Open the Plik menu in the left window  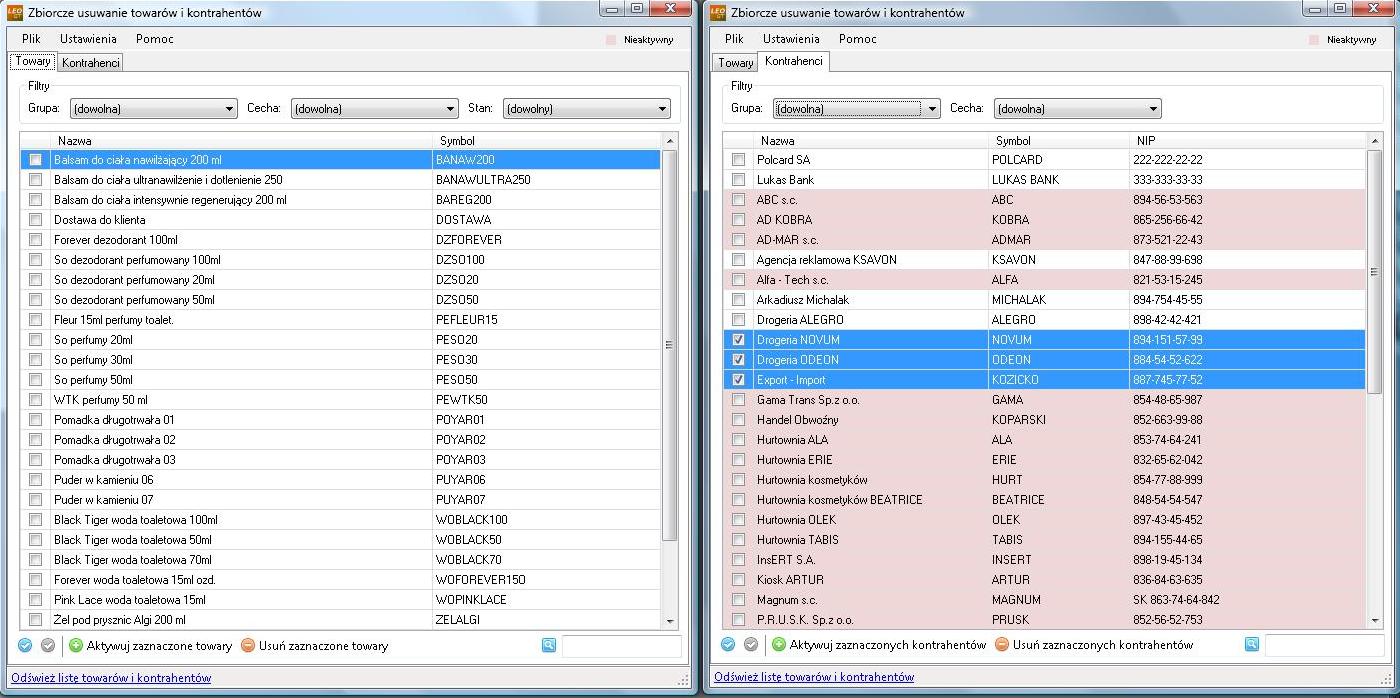32,39
